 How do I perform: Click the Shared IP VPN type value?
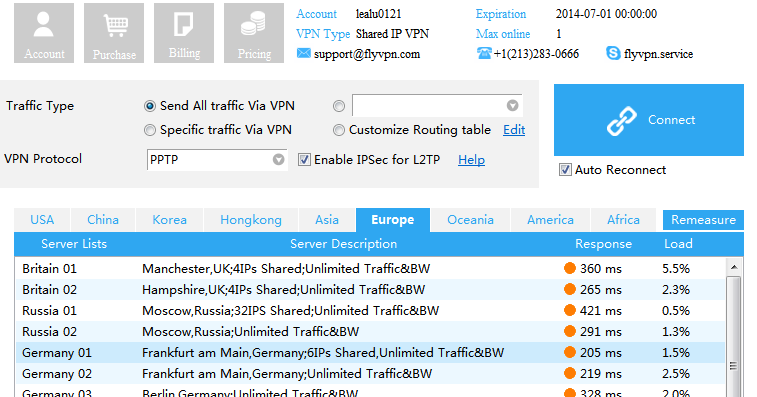(392, 34)
